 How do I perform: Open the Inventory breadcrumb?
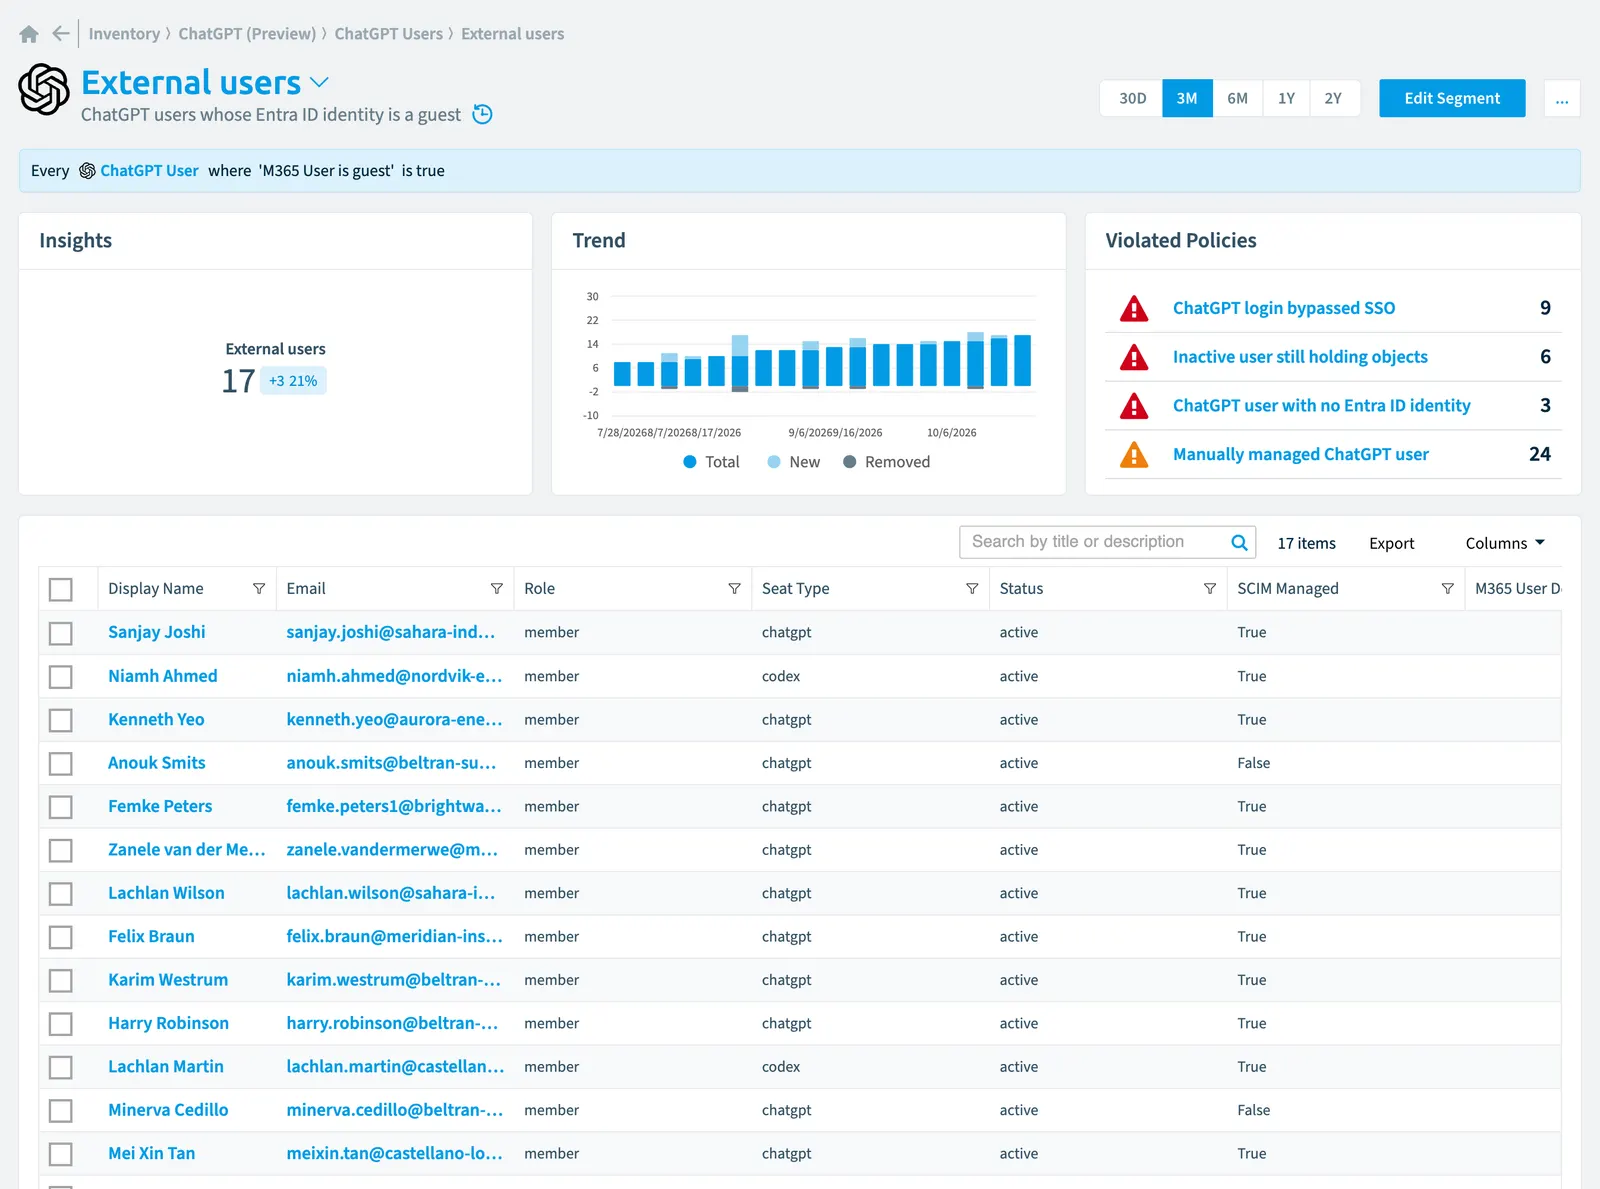click(x=124, y=34)
